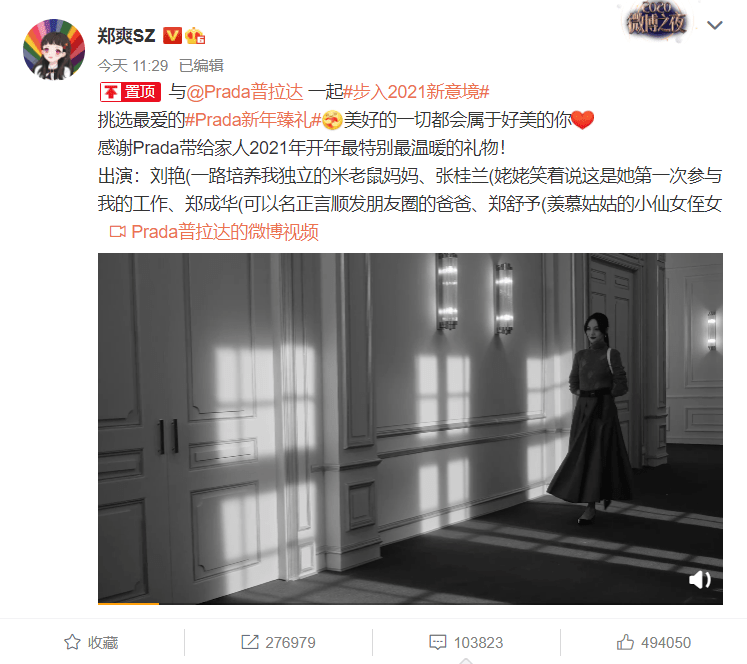The image size is (747, 664).
Task: Click the red 置顶 pinned tag
Action: (x=130, y=92)
